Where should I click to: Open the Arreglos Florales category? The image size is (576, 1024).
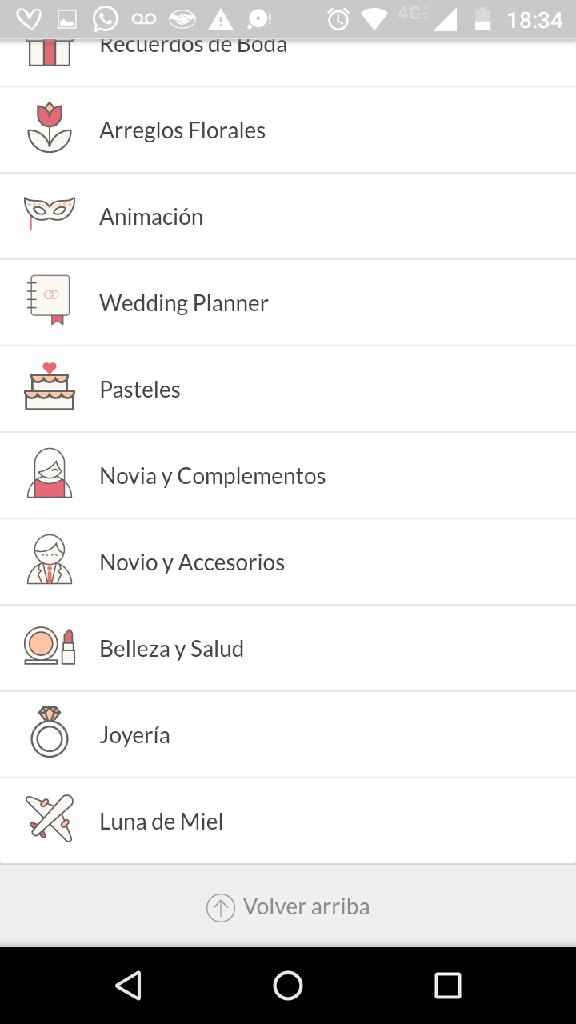pos(288,130)
